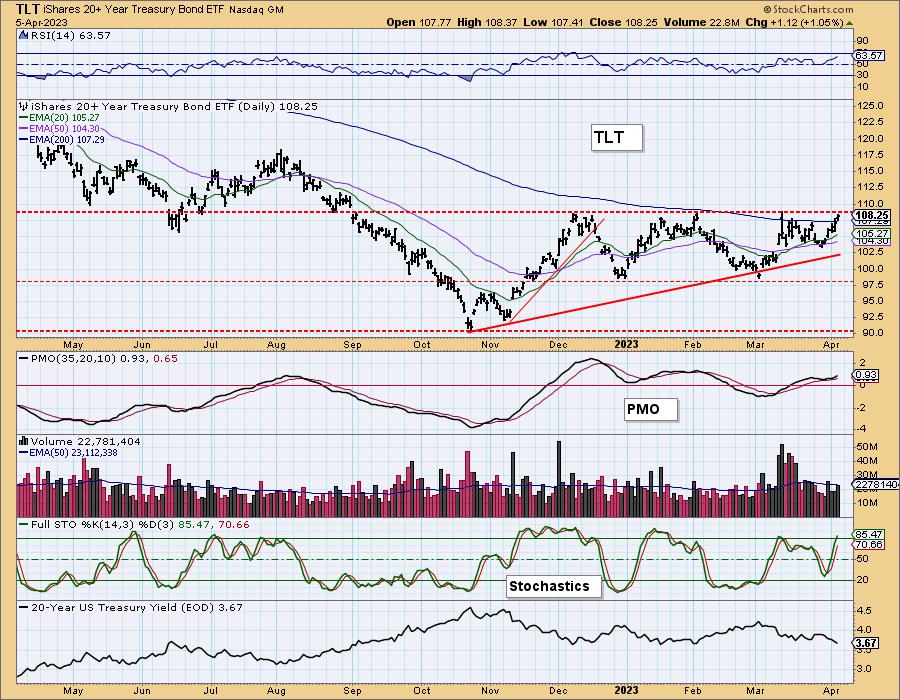Click the 85.47 stochastic value tag

870,535
